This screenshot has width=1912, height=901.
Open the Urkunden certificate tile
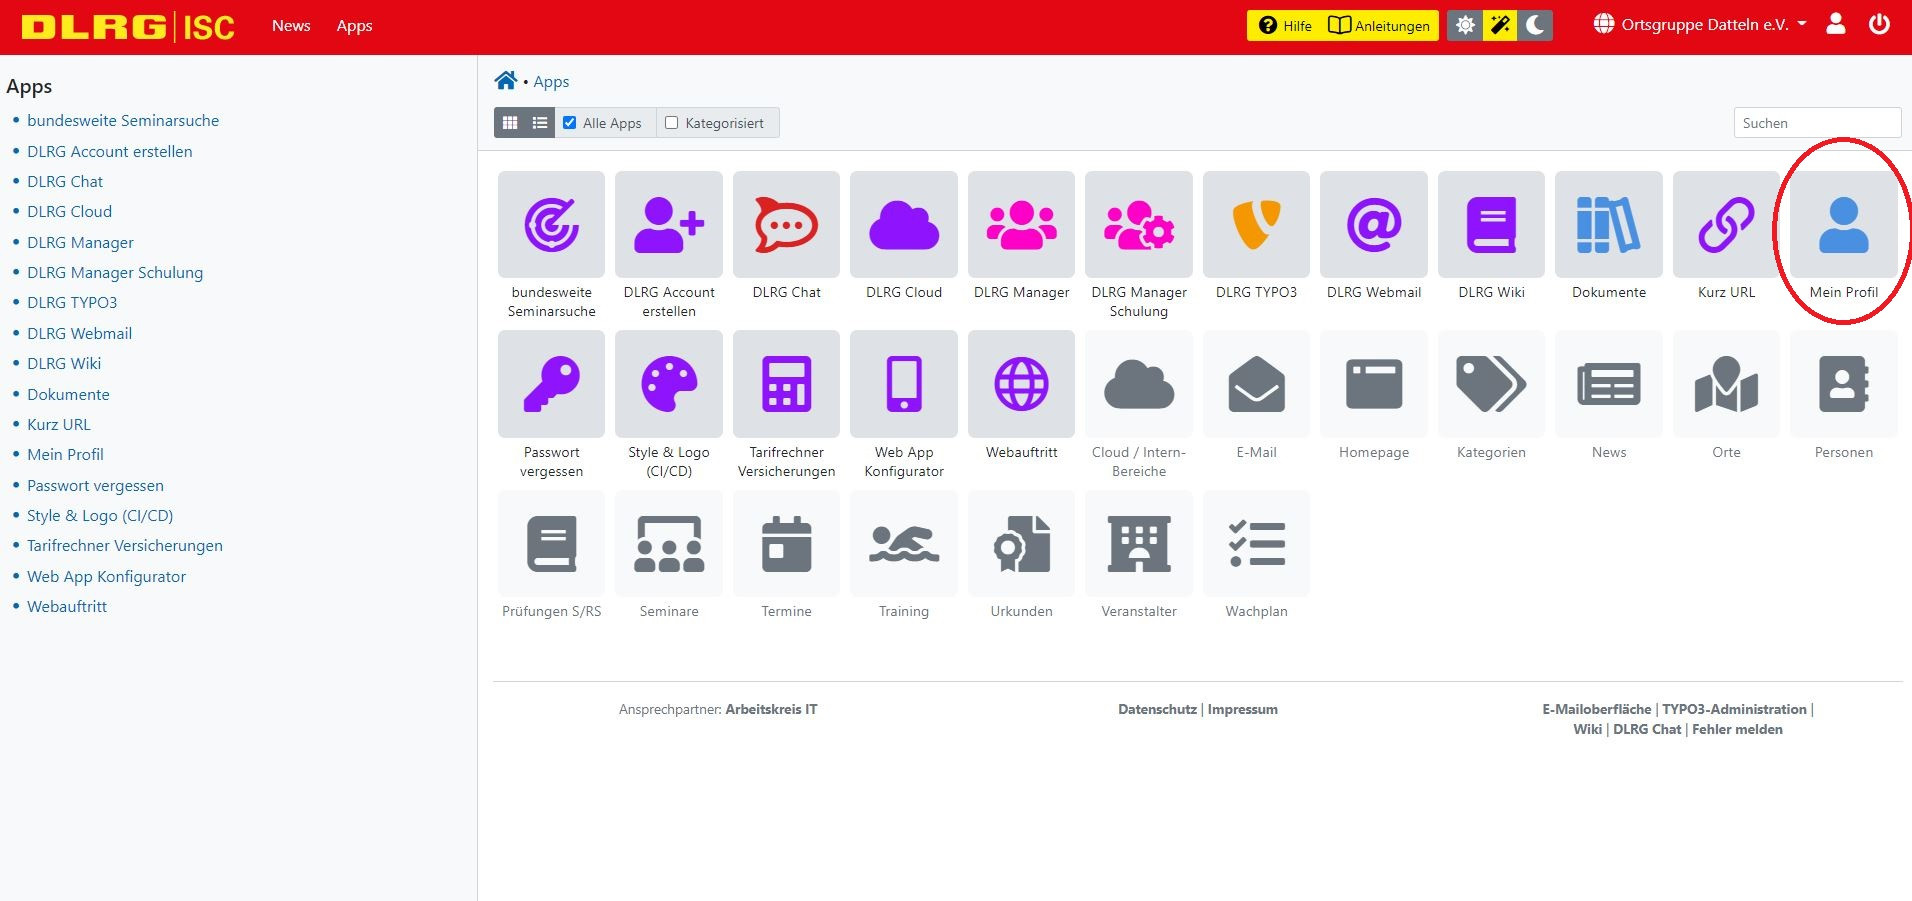click(x=1021, y=544)
